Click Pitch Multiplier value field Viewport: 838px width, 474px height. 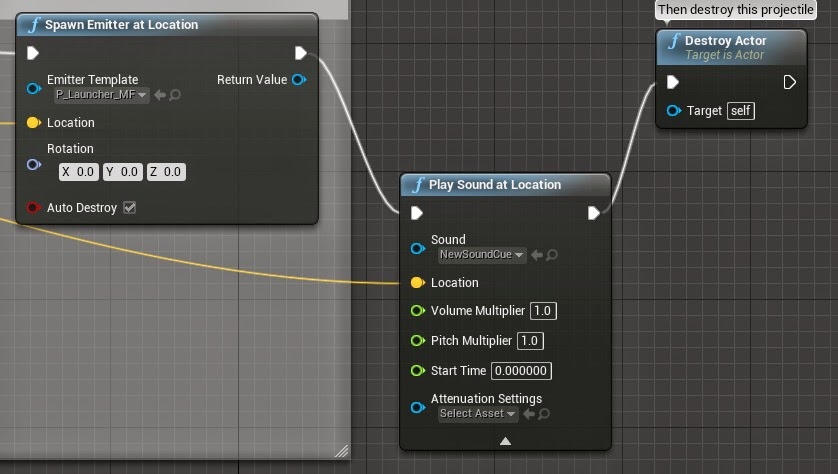click(530, 340)
